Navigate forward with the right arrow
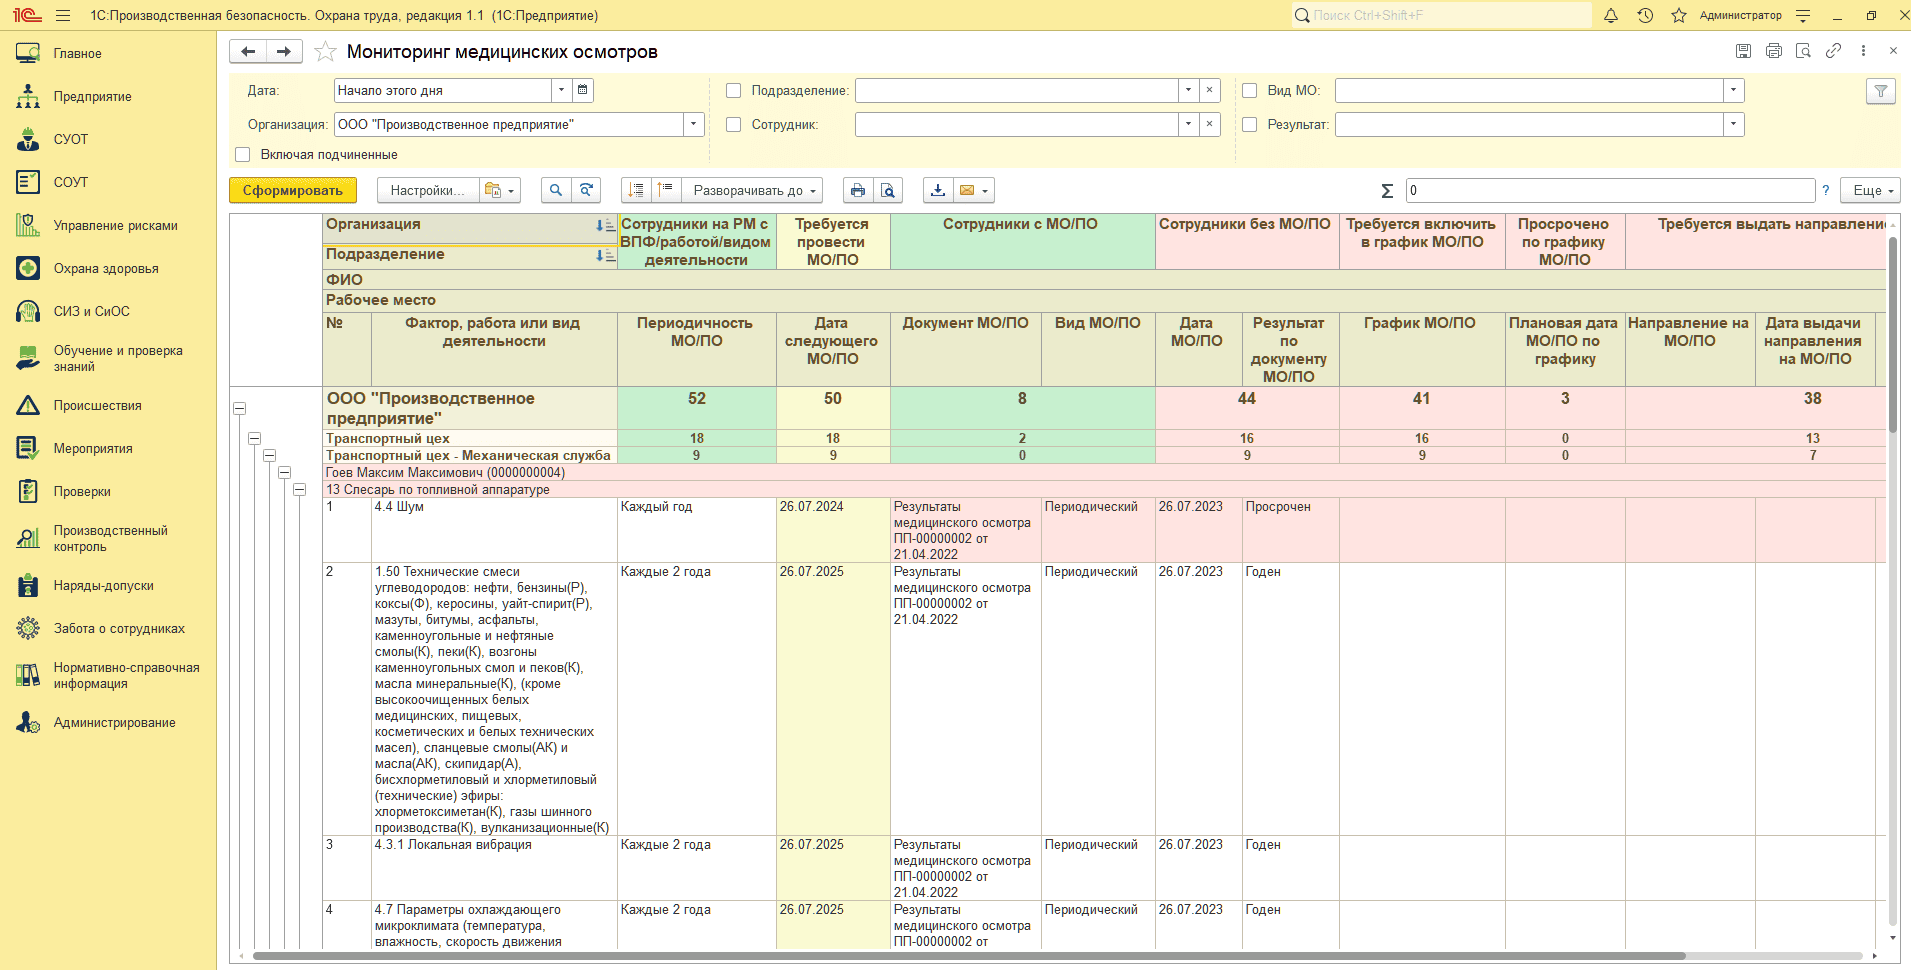This screenshot has height=970, width=1911. [x=284, y=52]
